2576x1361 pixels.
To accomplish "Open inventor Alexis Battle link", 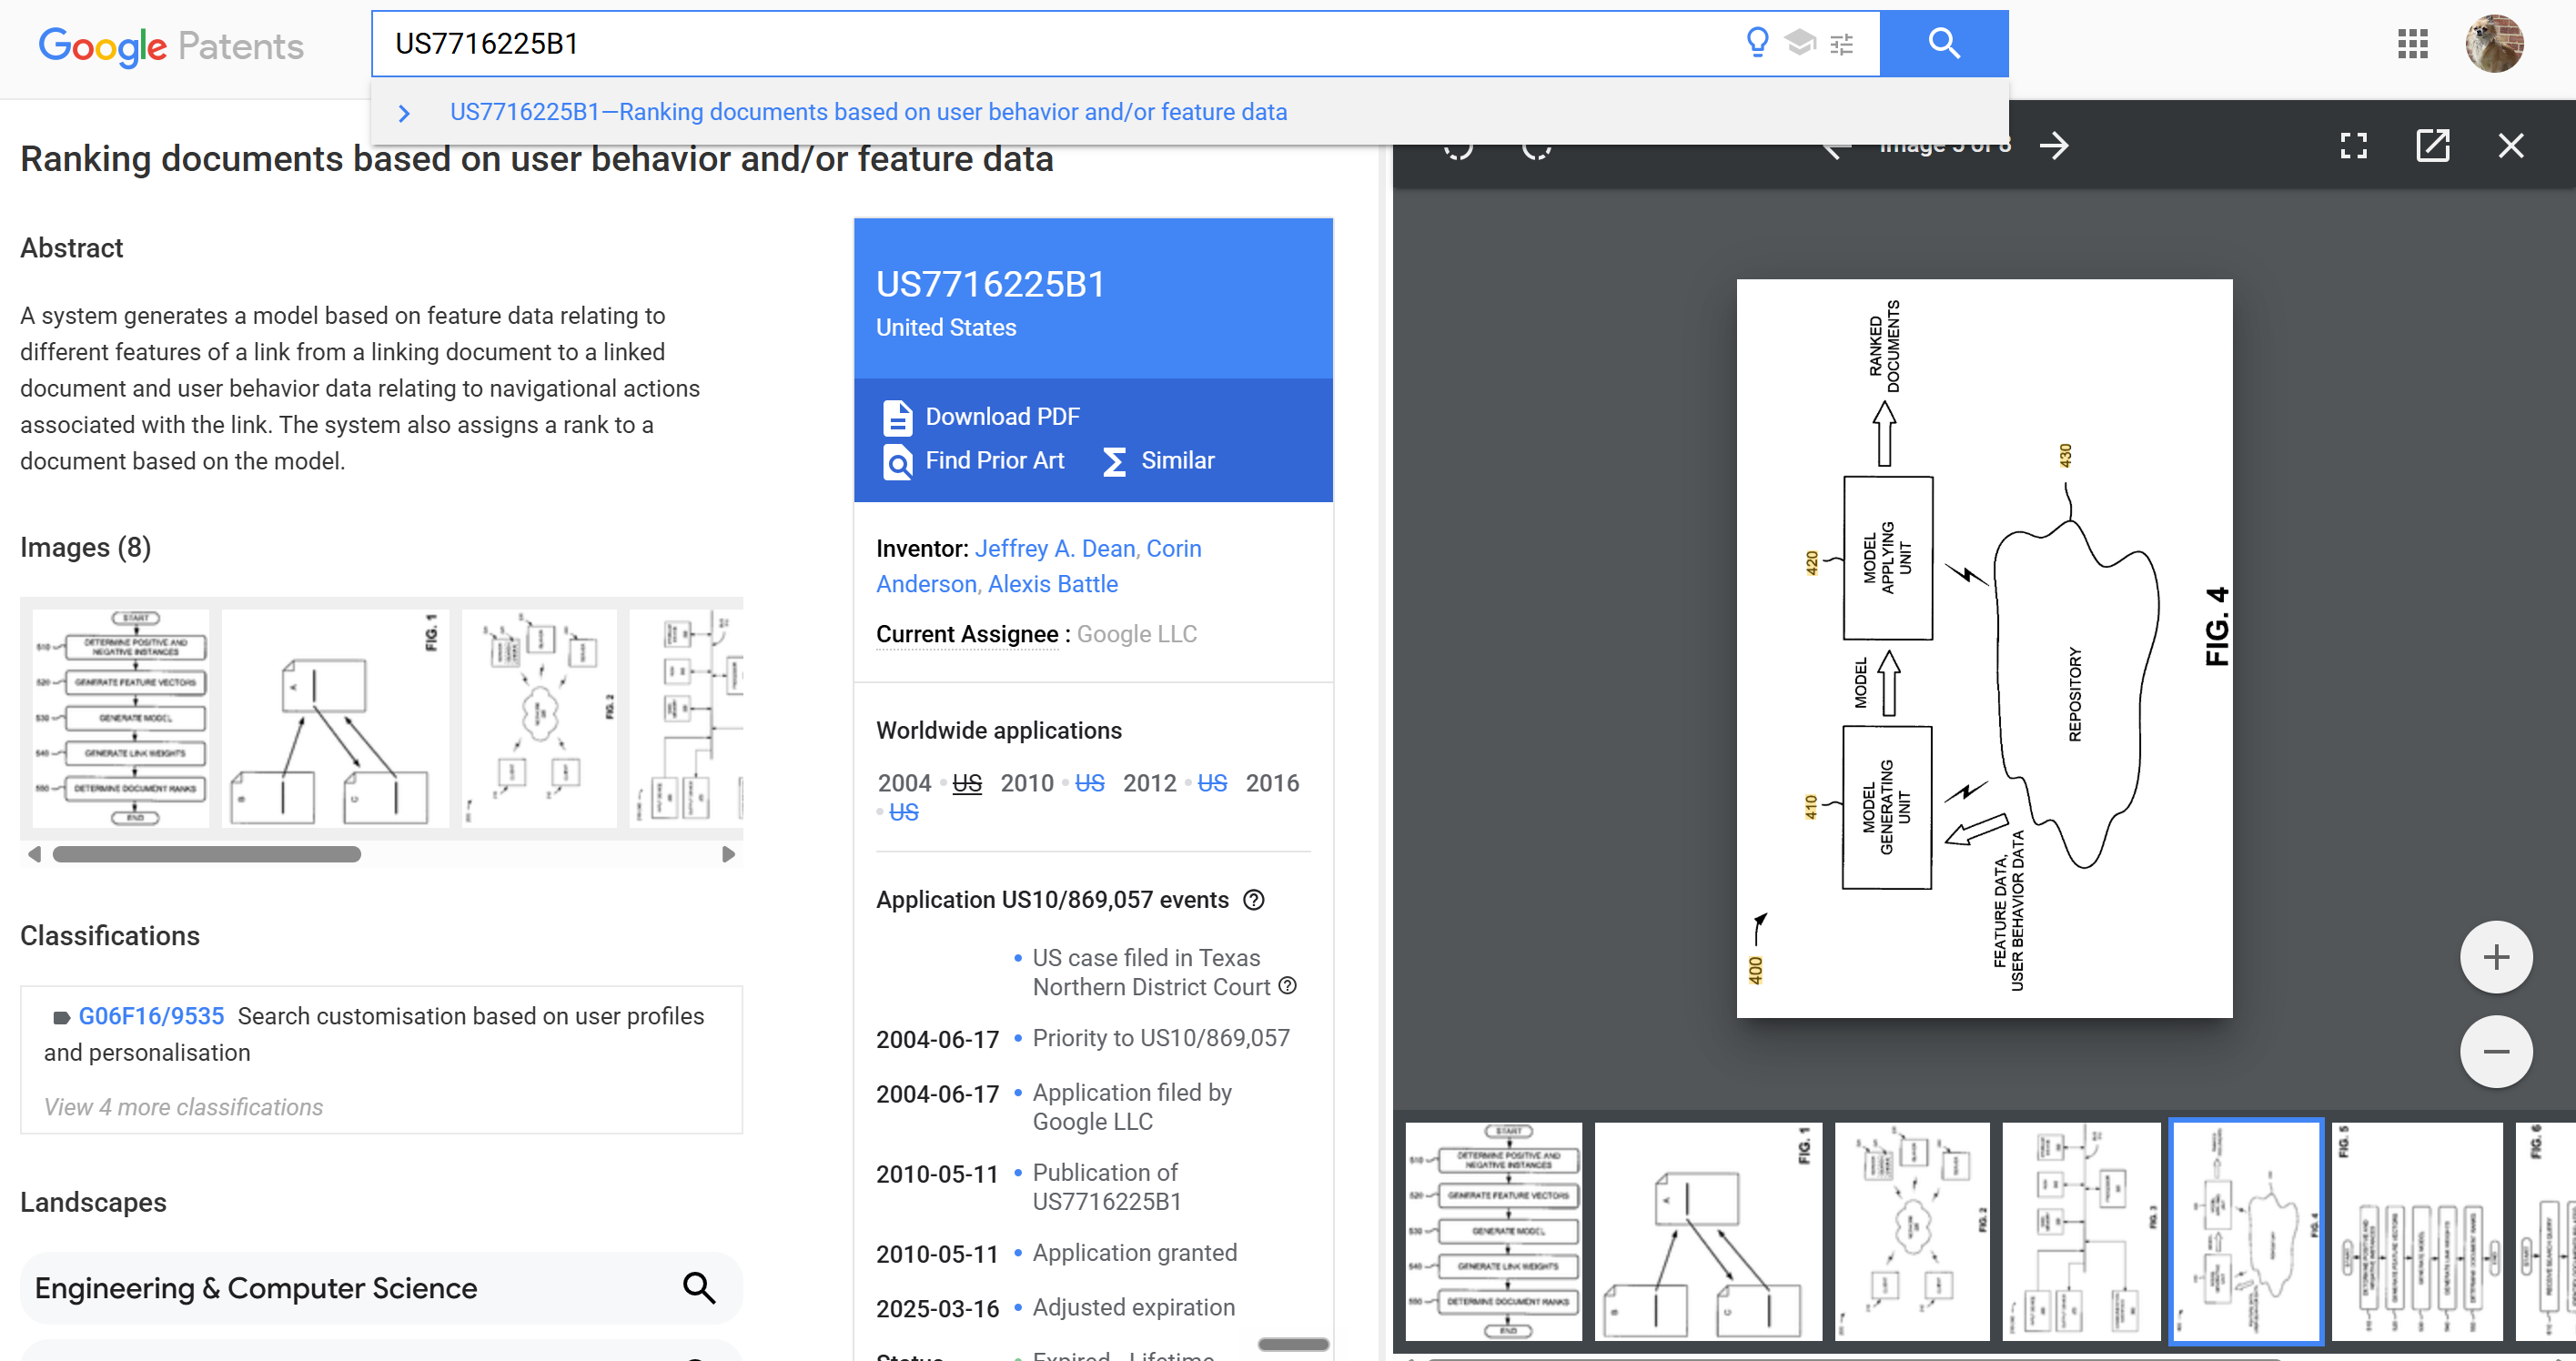I will tap(1053, 584).
